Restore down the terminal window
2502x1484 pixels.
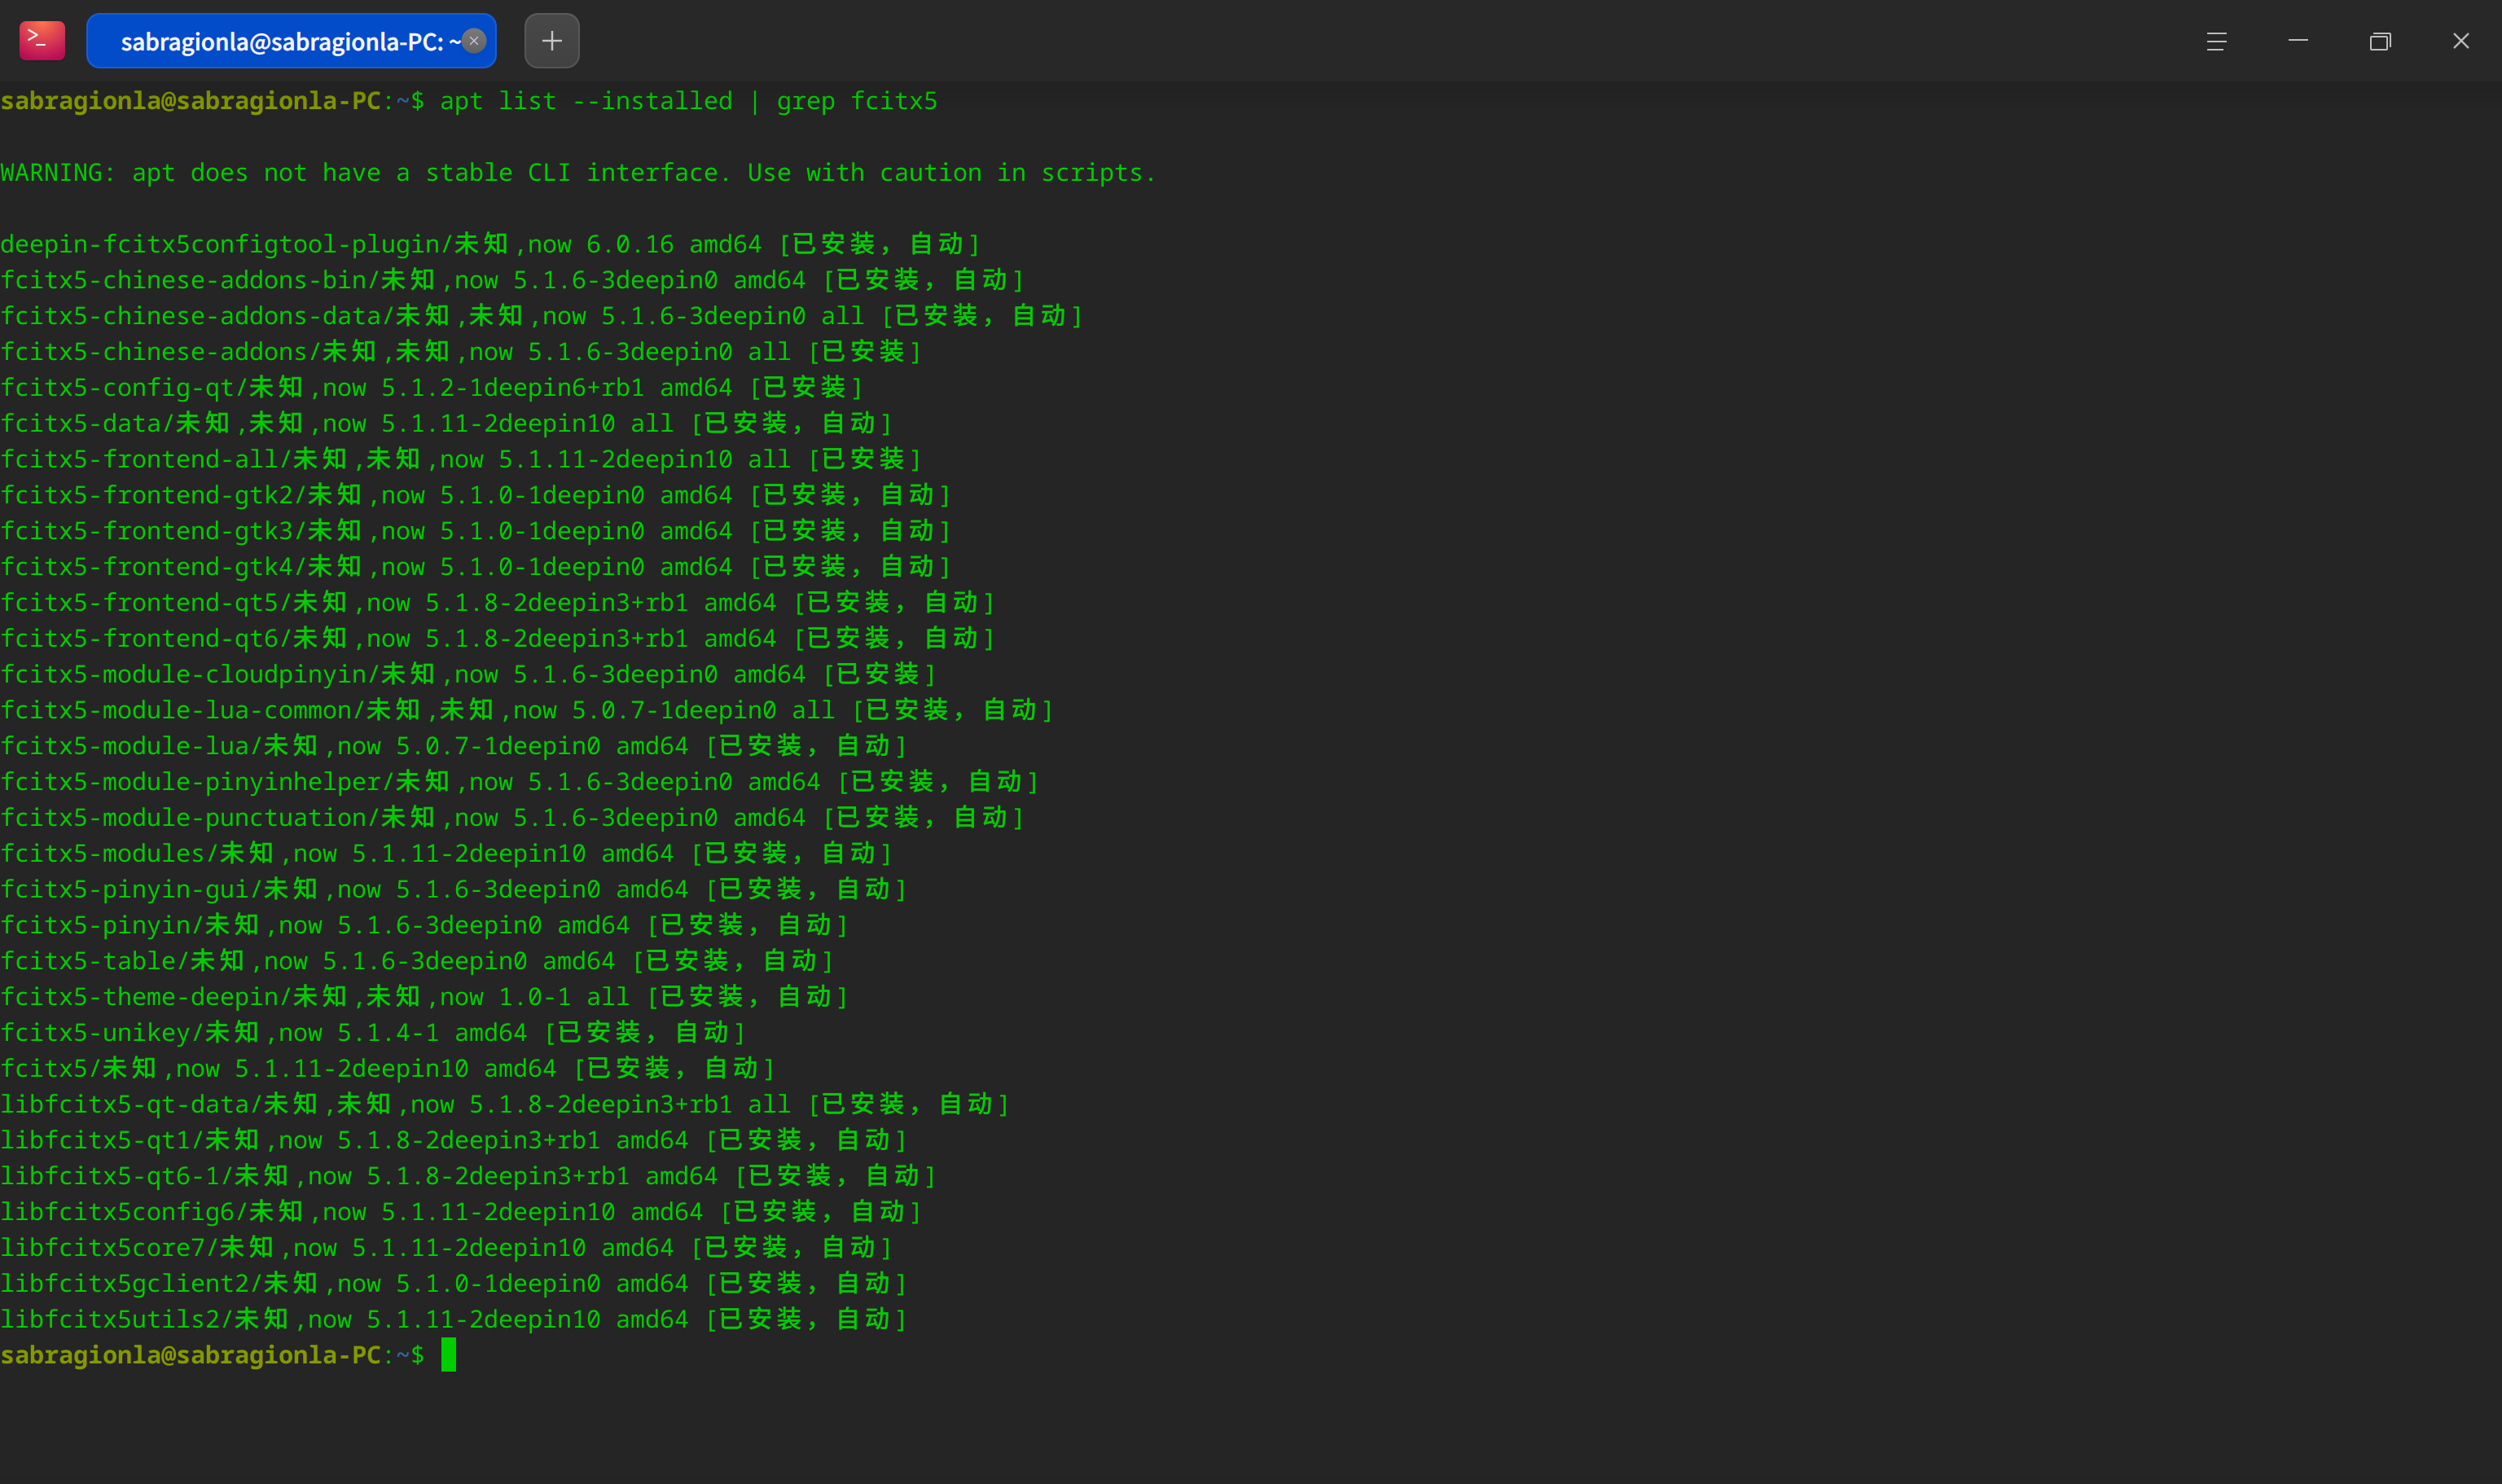pos(2380,41)
